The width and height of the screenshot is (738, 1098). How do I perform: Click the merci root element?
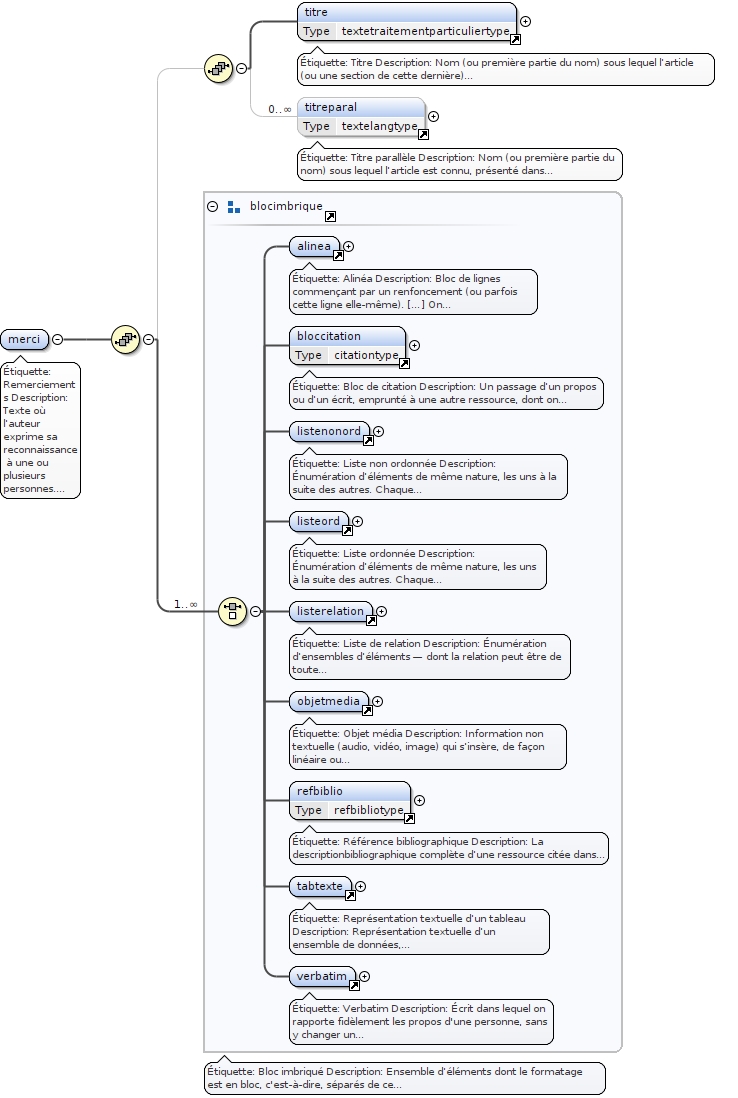(x=24, y=339)
